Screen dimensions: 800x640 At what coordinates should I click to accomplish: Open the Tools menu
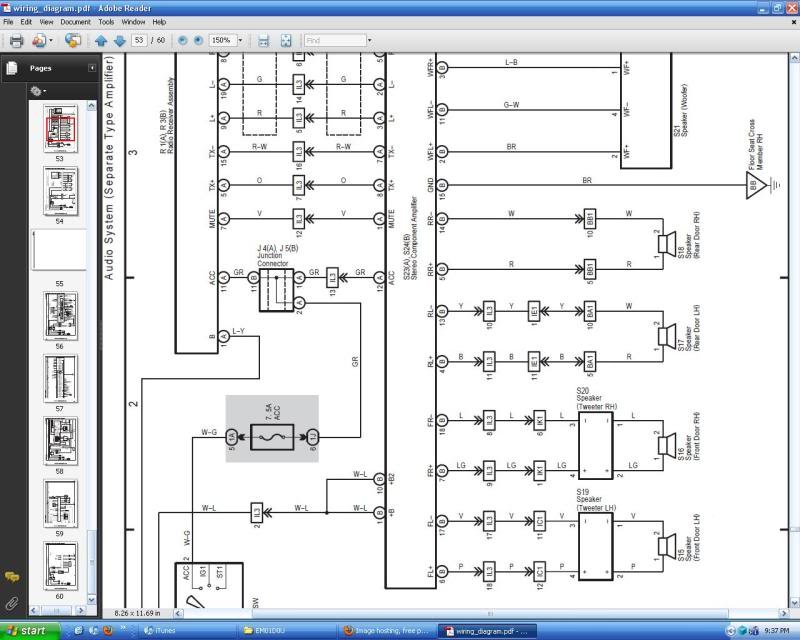click(106, 22)
